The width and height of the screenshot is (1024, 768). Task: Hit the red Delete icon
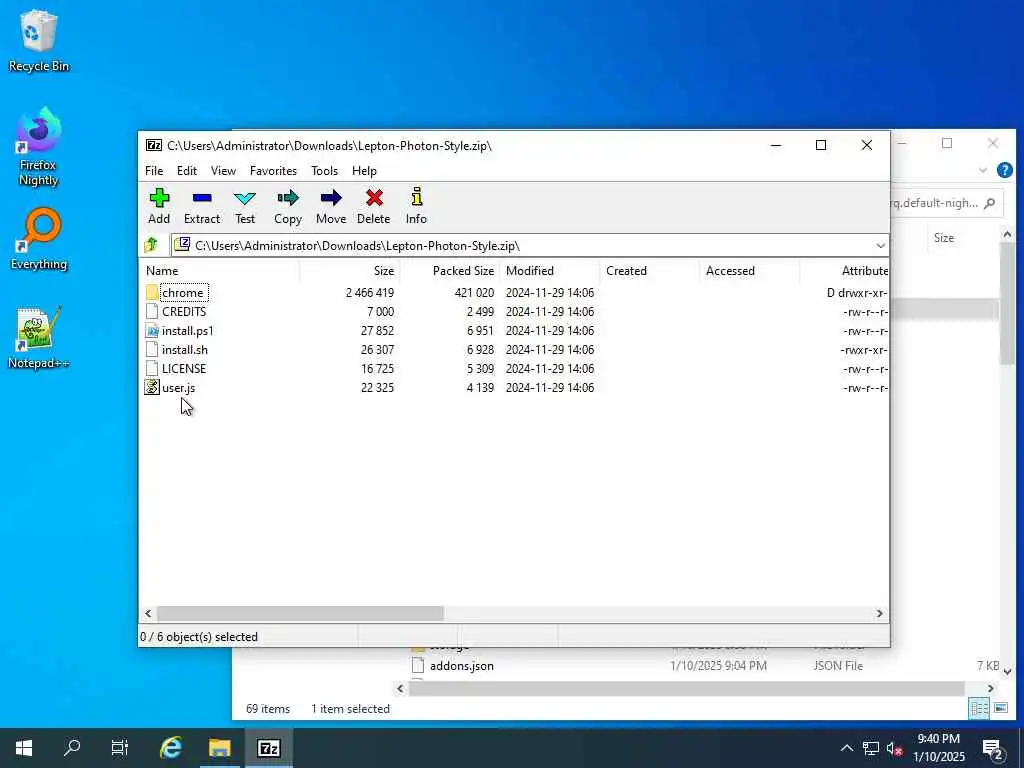374,206
